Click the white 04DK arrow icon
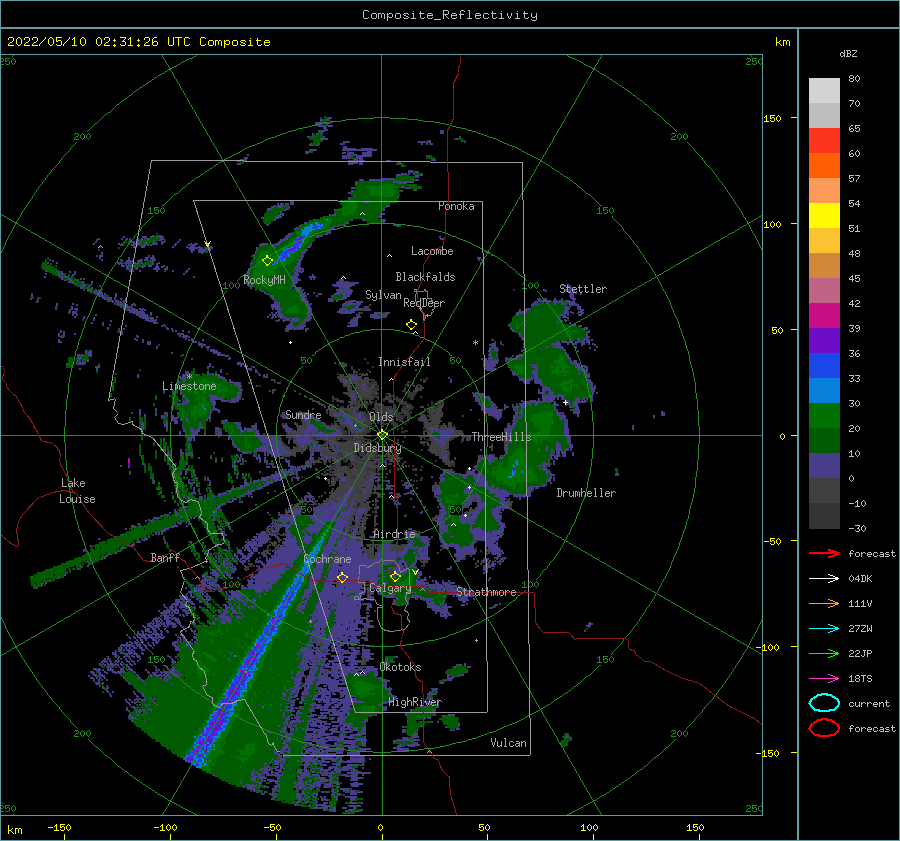900x841 pixels. pos(824,579)
